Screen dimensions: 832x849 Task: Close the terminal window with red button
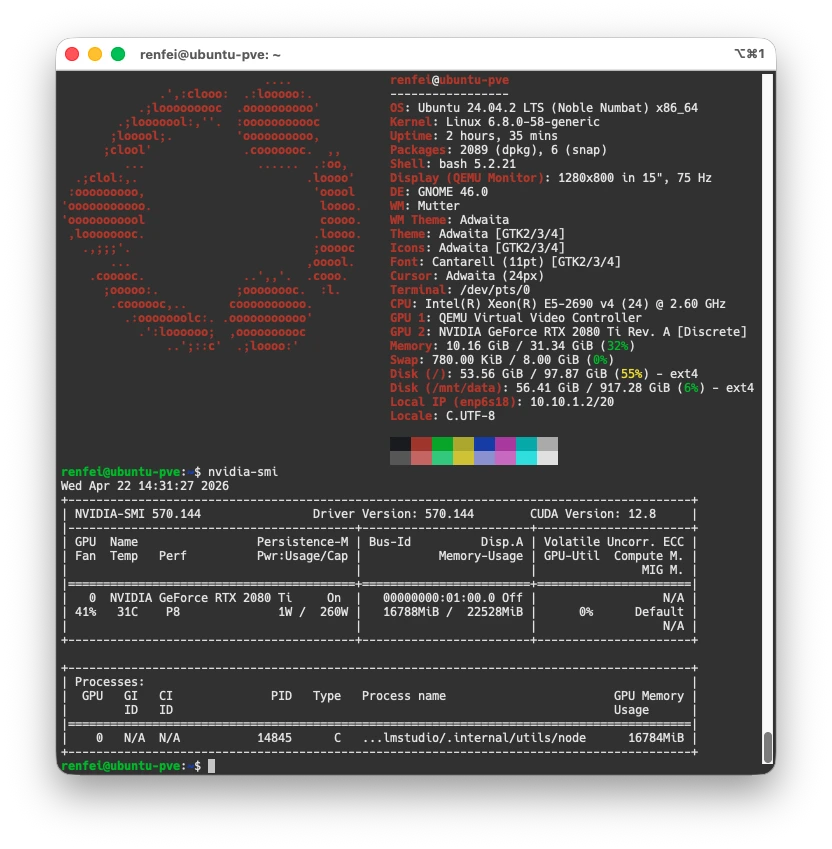tap(72, 54)
